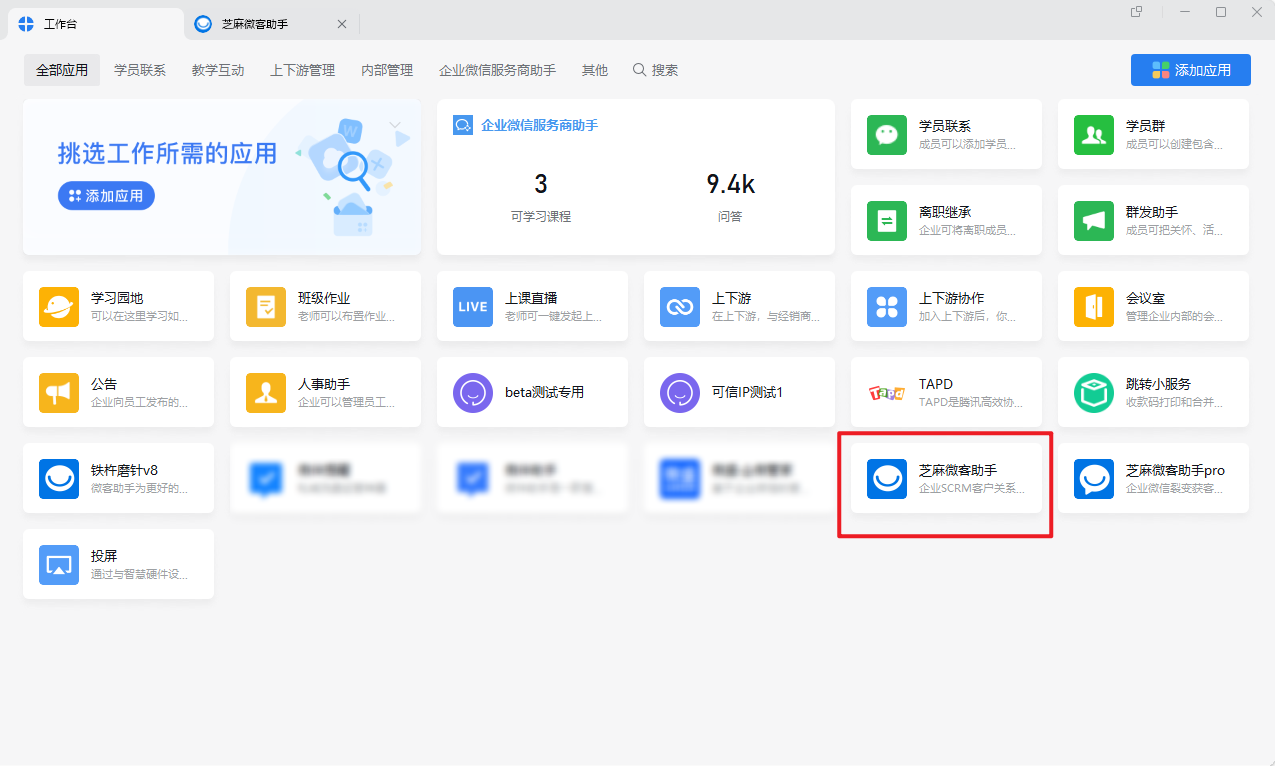Click the 搜索 search field
This screenshot has height=766, width=1275.
[x=655, y=70]
